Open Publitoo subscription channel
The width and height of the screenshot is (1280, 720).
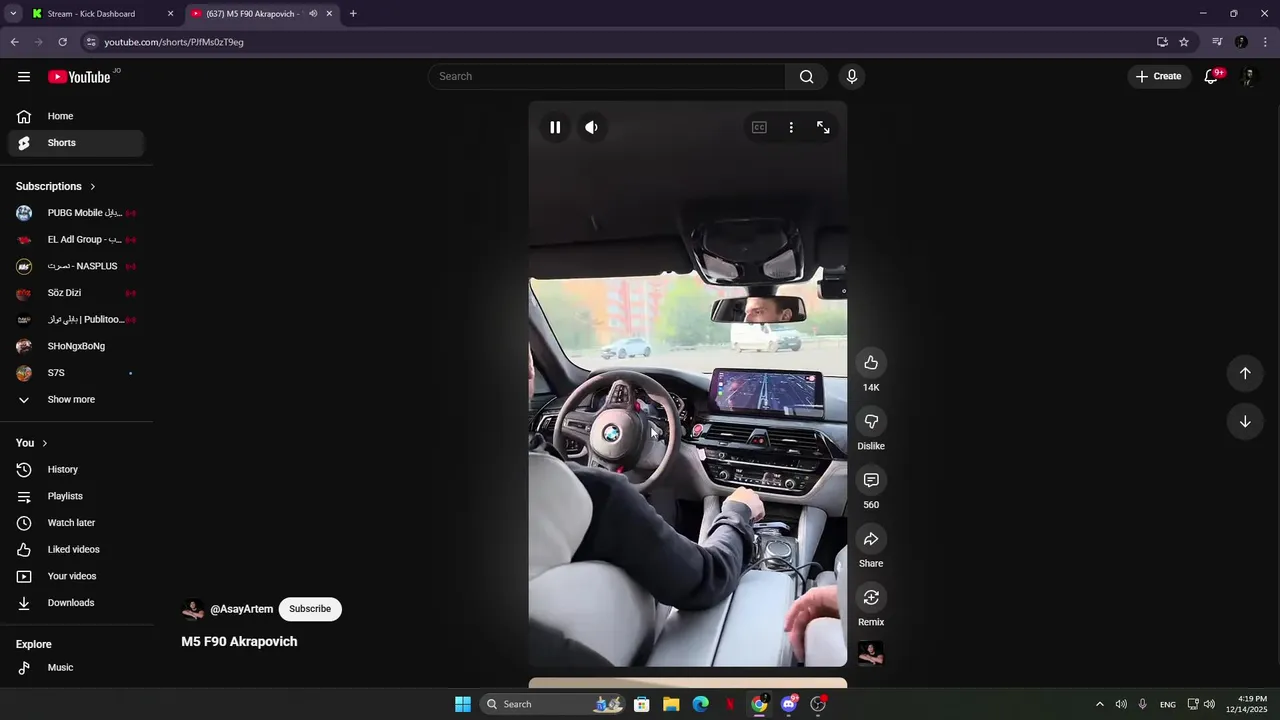(76, 320)
